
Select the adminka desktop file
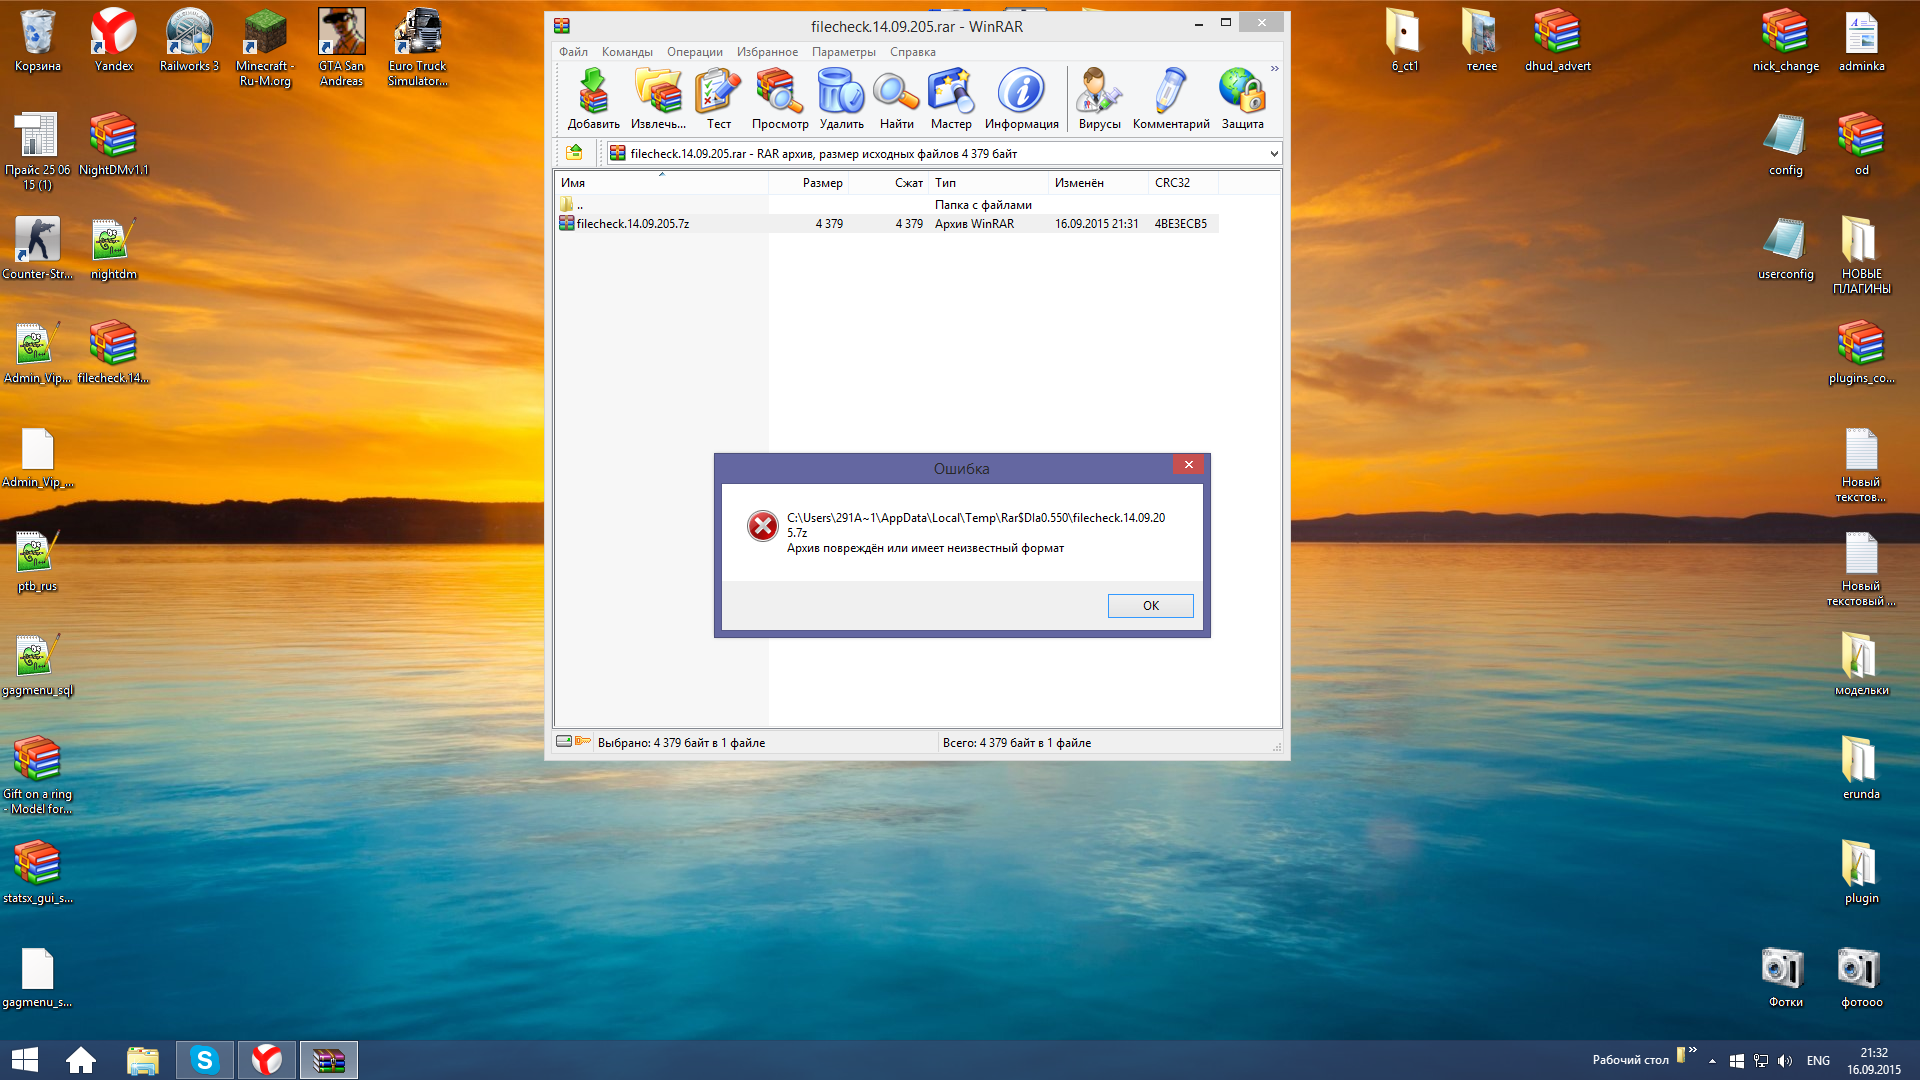tap(1861, 41)
